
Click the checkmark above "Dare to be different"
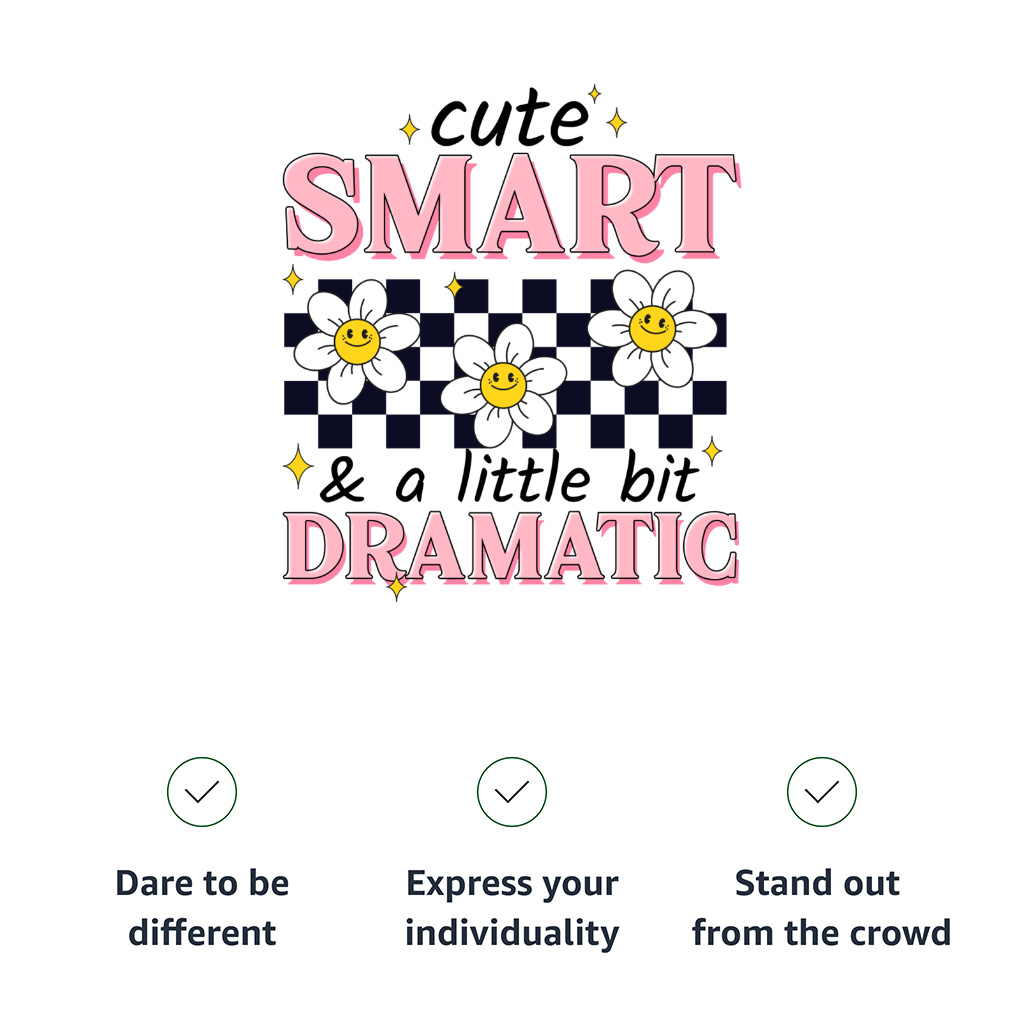click(202, 792)
